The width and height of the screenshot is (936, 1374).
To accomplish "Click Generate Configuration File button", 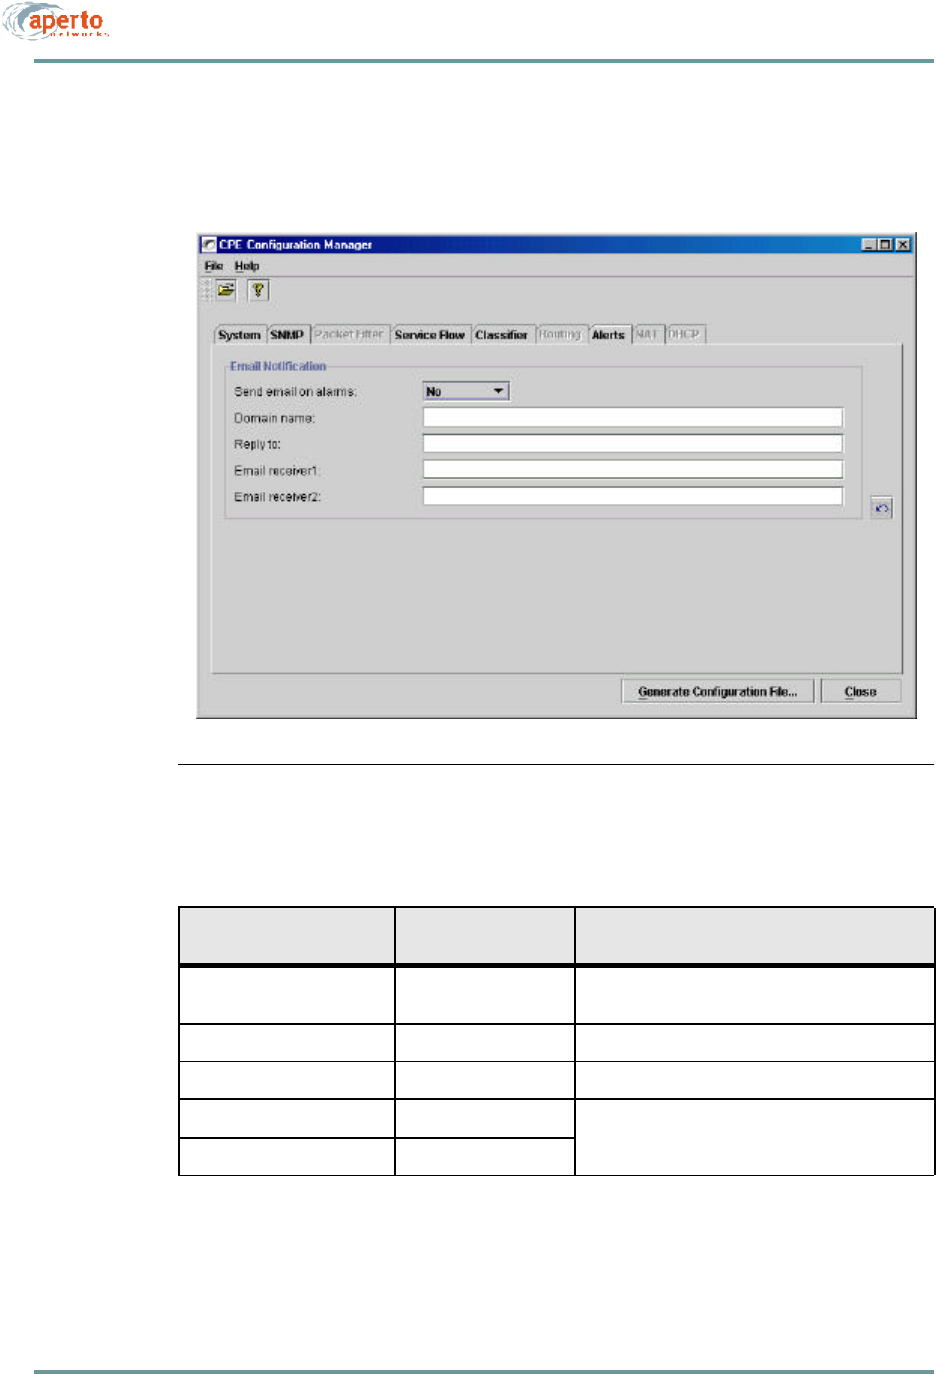I will [x=718, y=691].
